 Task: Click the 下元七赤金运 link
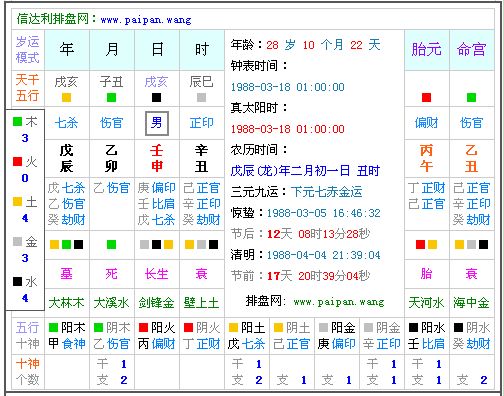[327, 192]
